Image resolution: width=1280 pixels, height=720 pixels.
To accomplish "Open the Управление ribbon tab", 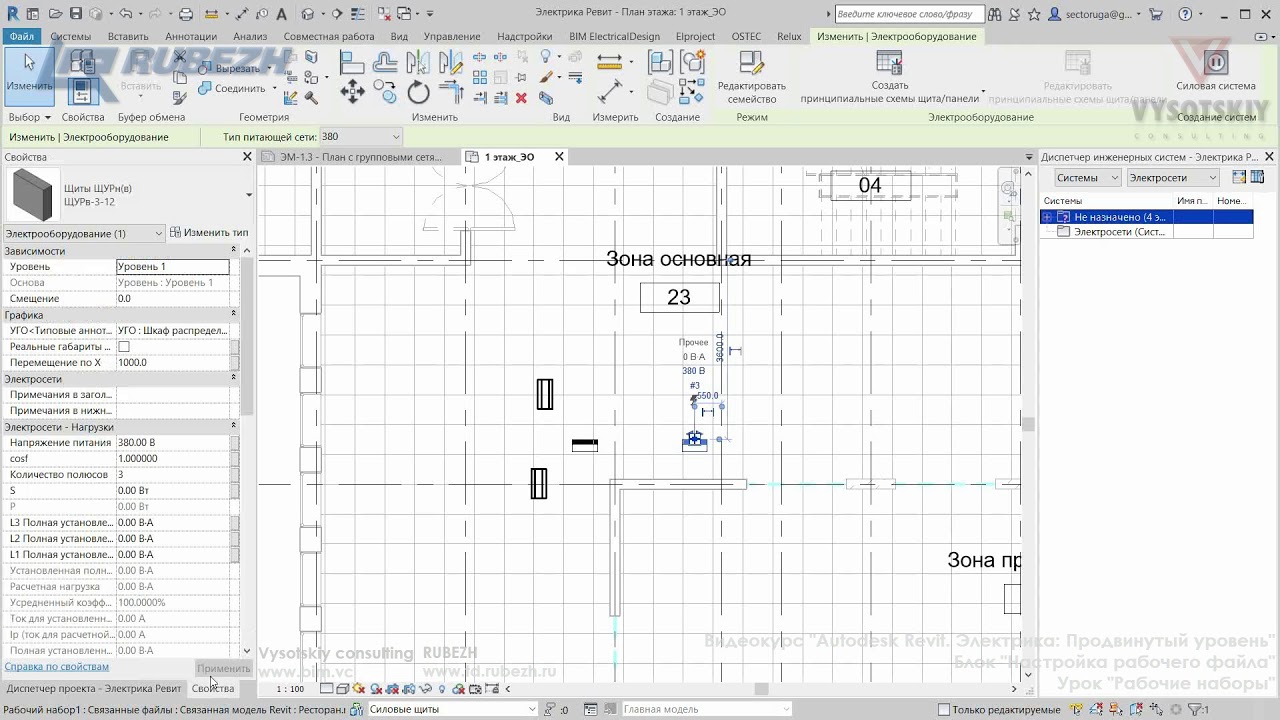I will pyautogui.click(x=452, y=36).
